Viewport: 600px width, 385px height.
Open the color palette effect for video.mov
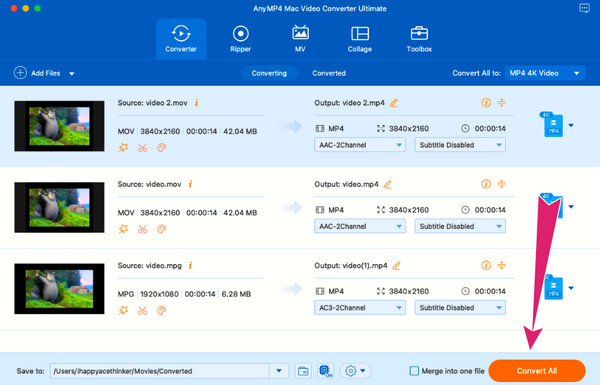point(161,229)
